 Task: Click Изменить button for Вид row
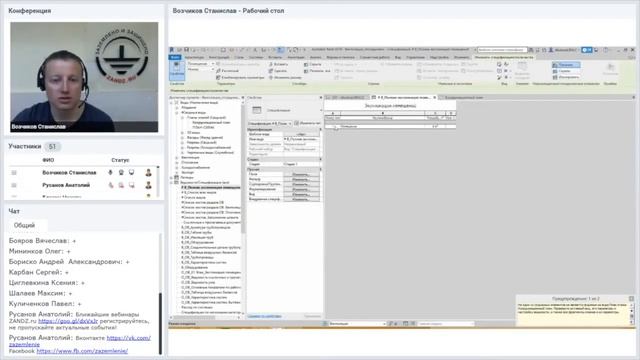coord(302,194)
